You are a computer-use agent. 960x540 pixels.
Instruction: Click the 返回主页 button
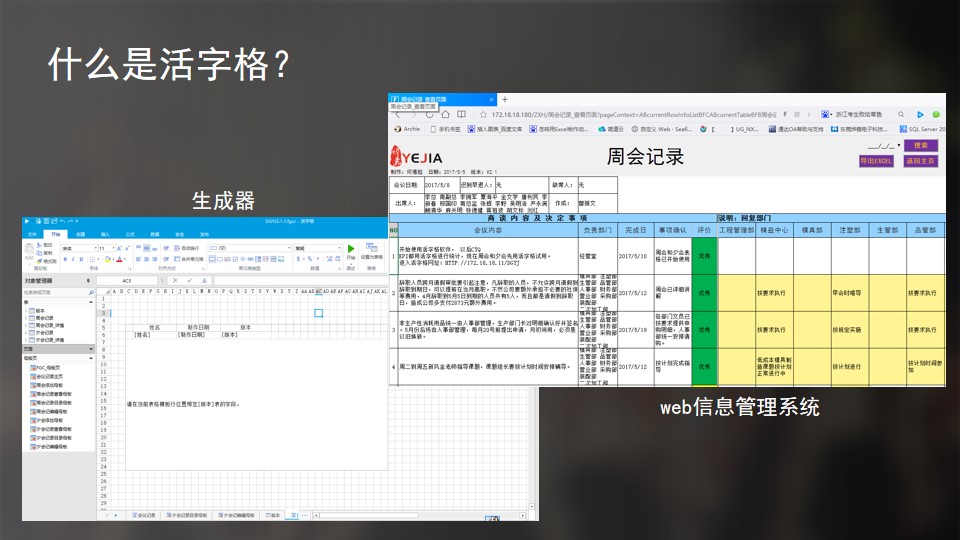pyautogui.click(x=920, y=161)
